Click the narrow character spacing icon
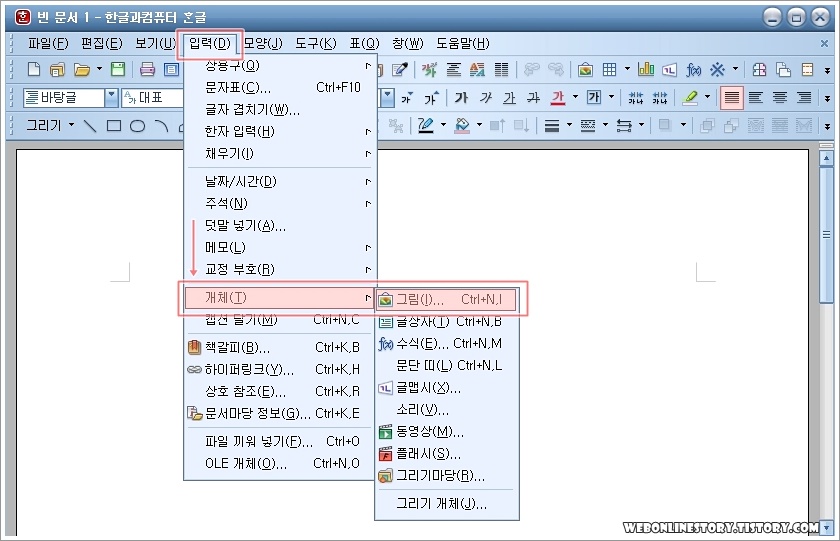The height and width of the screenshot is (541, 840). tap(635, 97)
